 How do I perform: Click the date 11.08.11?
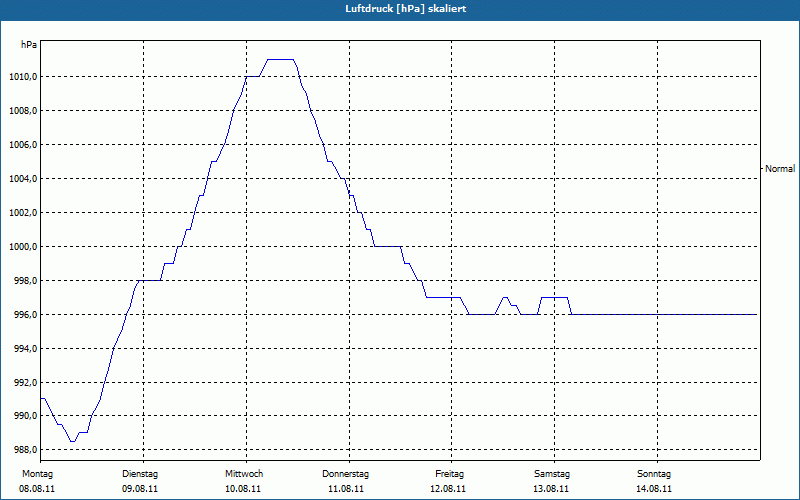[x=346, y=489]
